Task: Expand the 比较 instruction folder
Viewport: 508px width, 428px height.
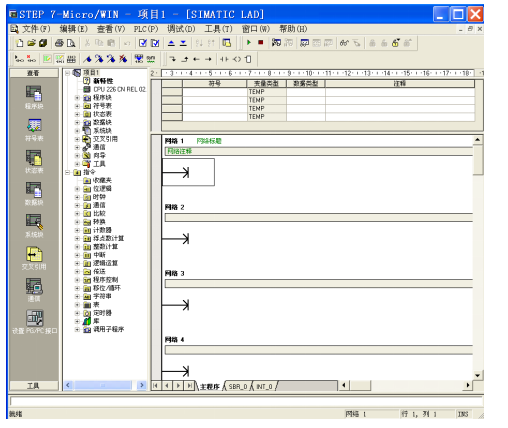Action: (x=77, y=214)
